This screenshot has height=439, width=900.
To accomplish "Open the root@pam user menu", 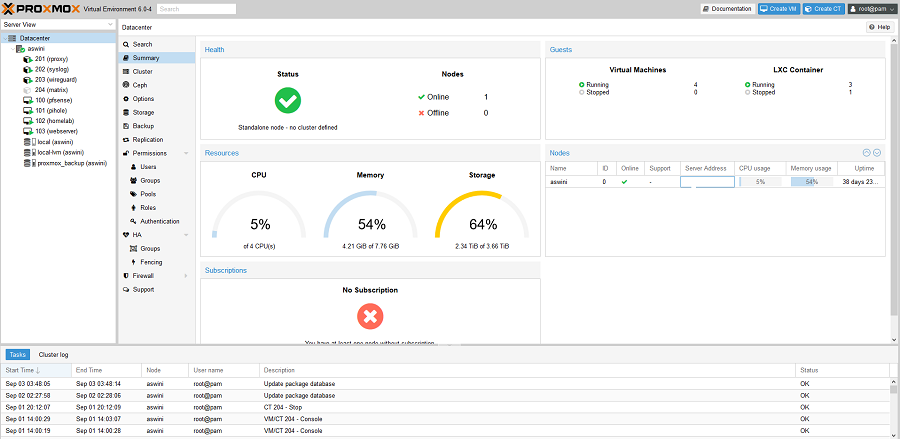I will [871, 9].
